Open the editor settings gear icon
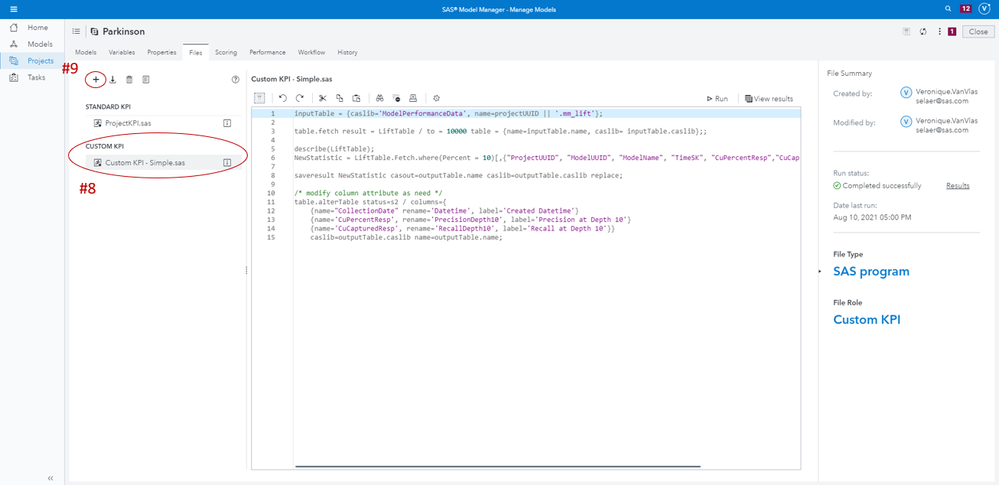The width and height of the screenshot is (999, 489). (x=435, y=98)
